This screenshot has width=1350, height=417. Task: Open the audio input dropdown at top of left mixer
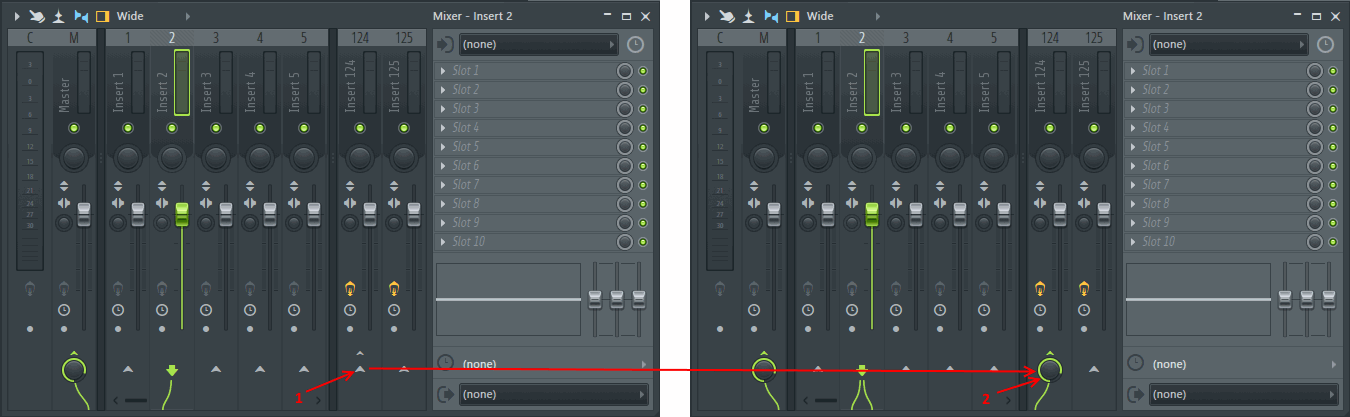click(x=539, y=45)
